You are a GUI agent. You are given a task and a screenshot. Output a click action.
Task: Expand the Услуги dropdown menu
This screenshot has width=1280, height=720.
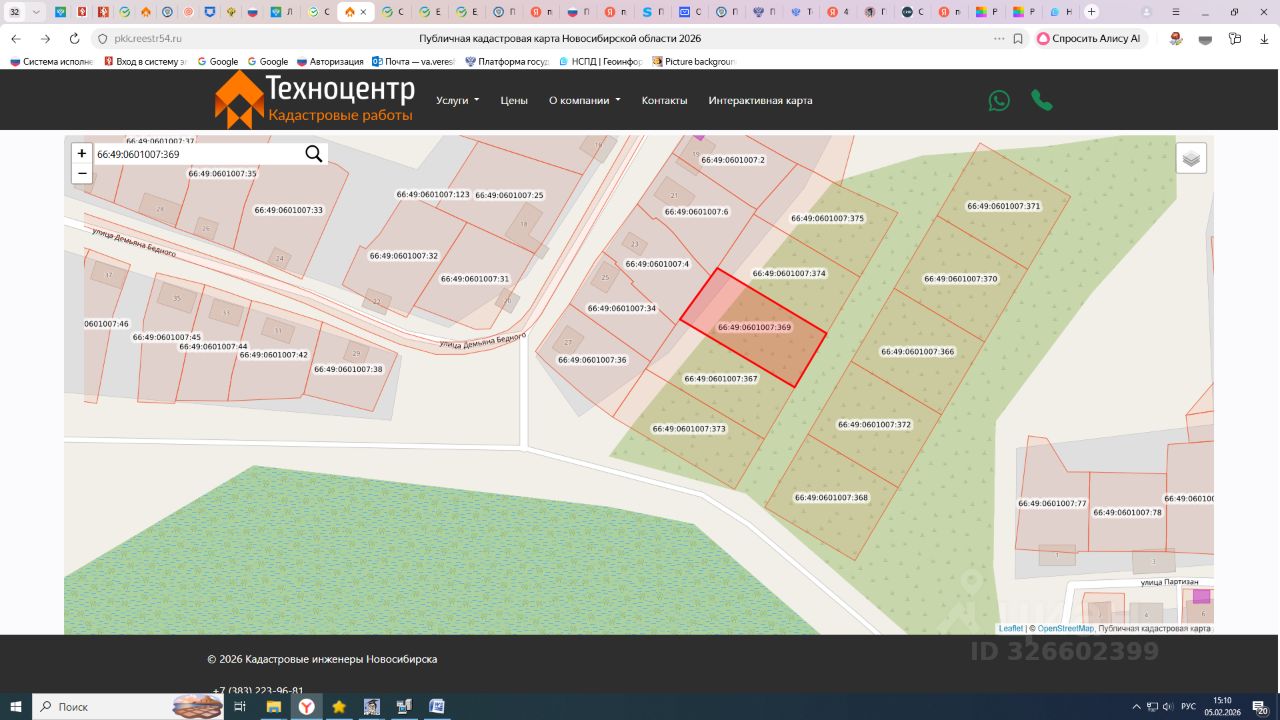[x=457, y=100]
